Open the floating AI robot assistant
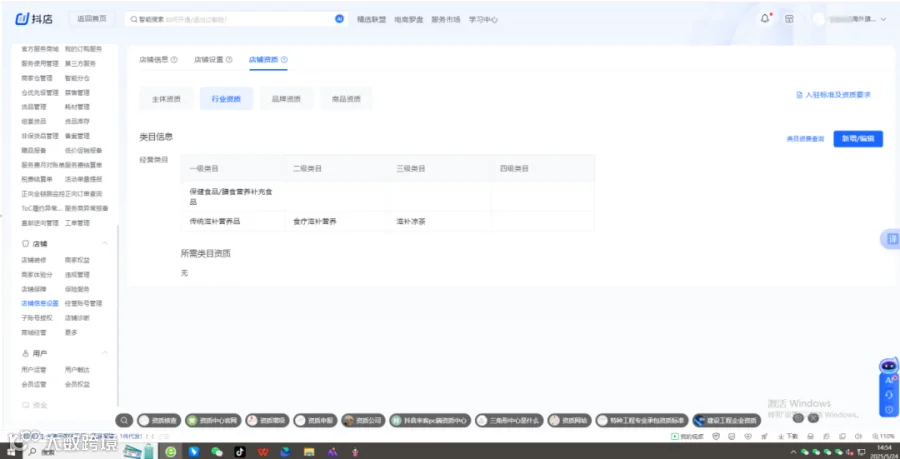Viewport: 900px width, 459px height. pyautogui.click(x=889, y=365)
